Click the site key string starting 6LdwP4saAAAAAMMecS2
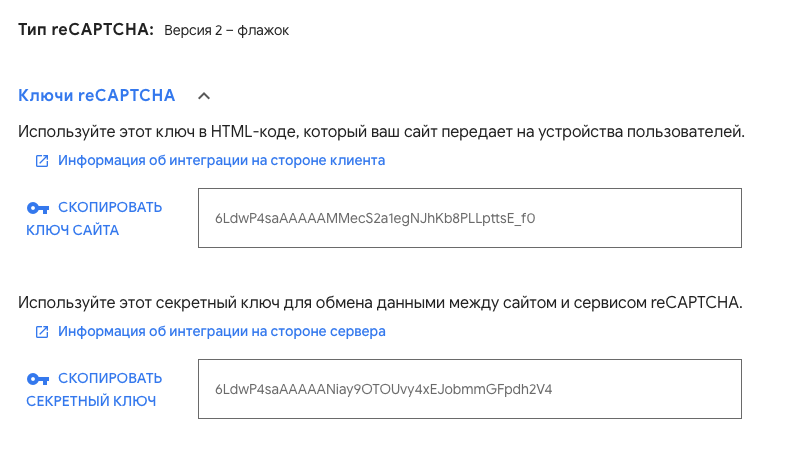Image resolution: width=786 pixels, height=463 pixels. point(375,218)
